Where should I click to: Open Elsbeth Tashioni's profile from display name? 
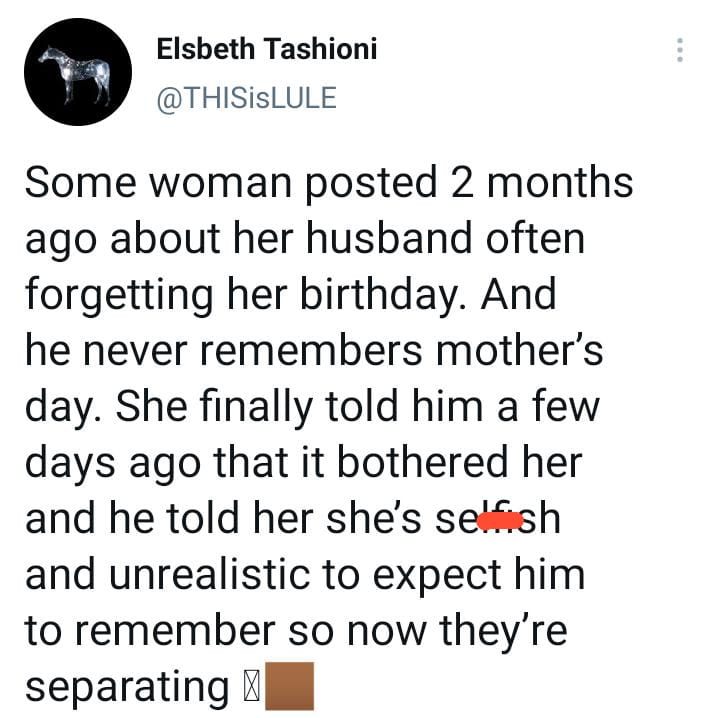click(x=267, y=49)
